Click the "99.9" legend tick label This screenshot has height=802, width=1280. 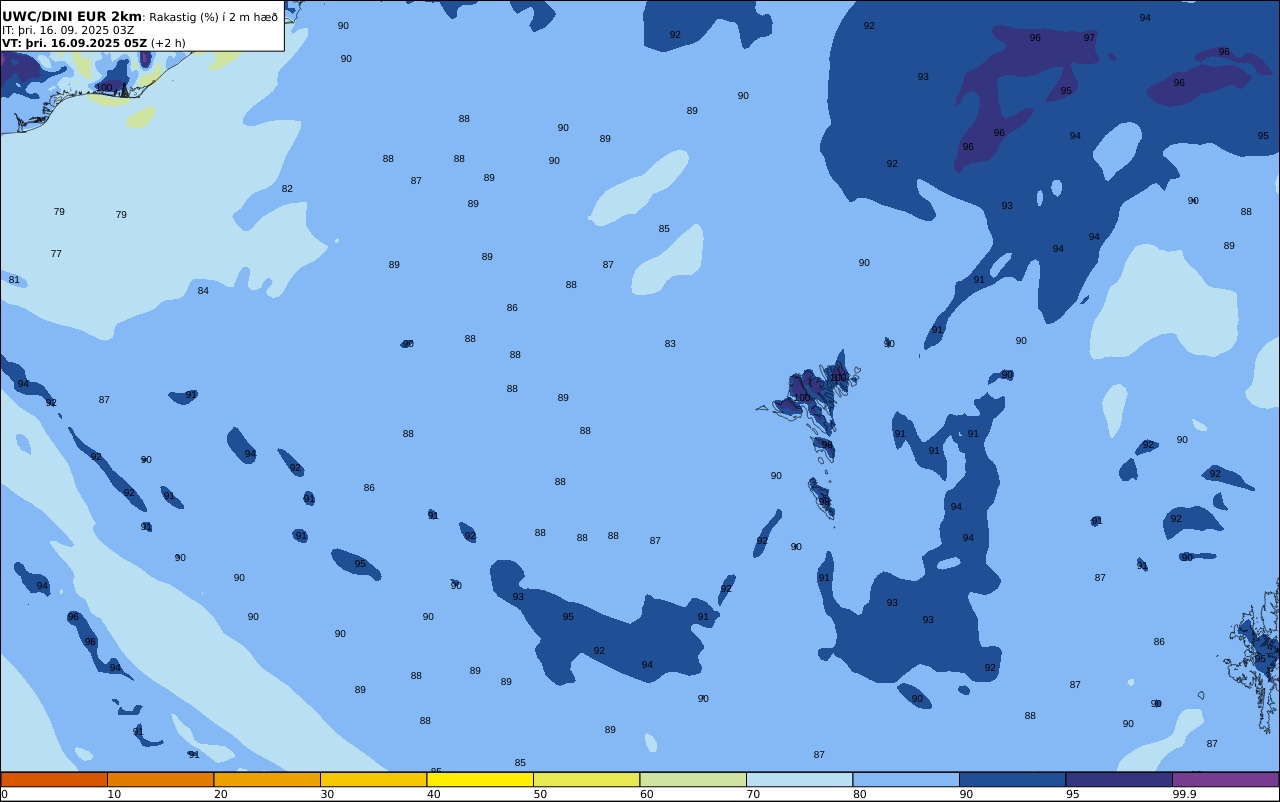pos(1185,794)
